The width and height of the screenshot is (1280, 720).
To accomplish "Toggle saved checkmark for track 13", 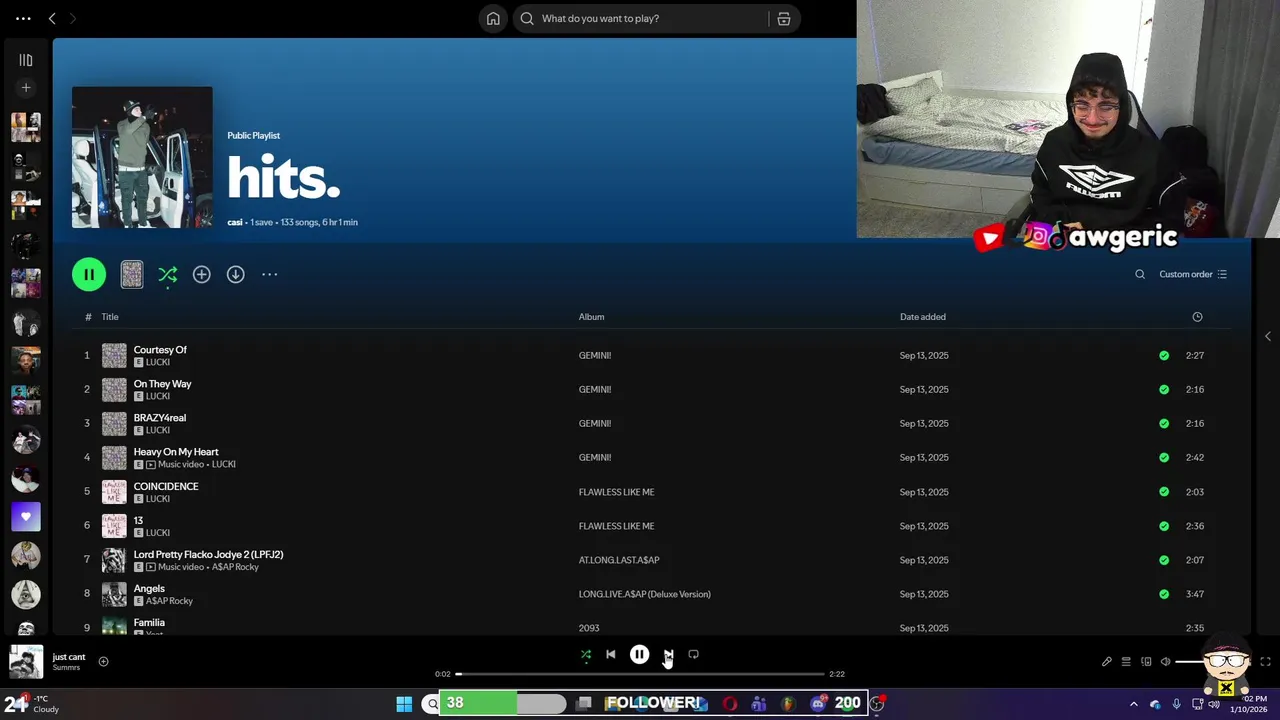I will (x=1164, y=526).
